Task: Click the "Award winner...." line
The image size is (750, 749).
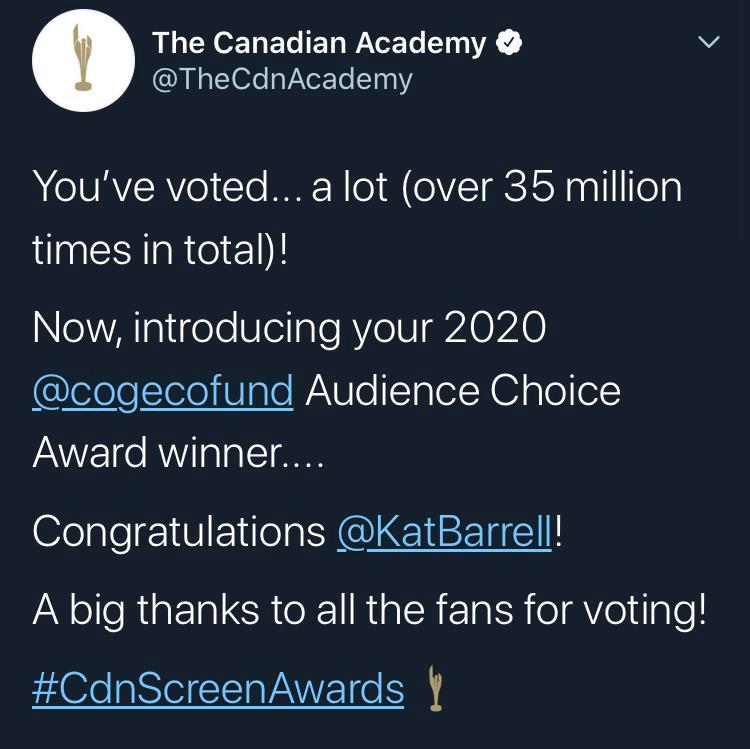Action: coord(177,451)
